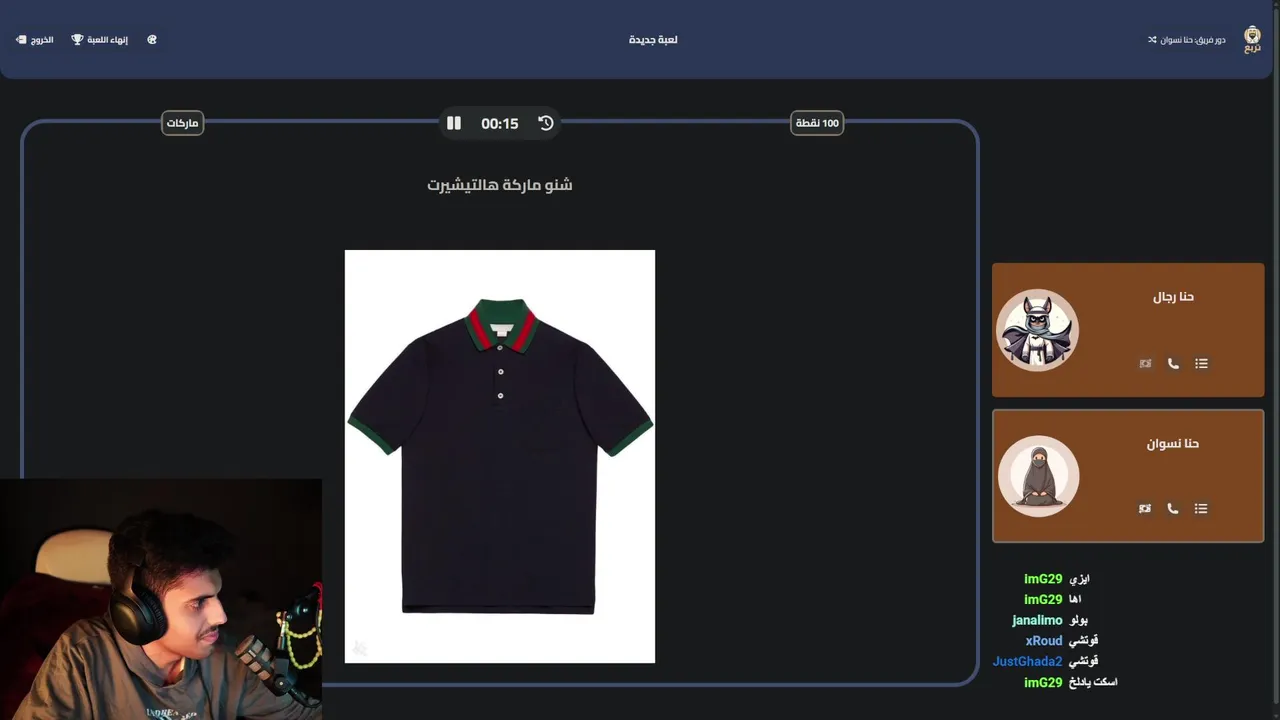Click the trophy icon next to إنهاء اللعبة
The image size is (1280, 720).
pyautogui.click(x=77, y=40)
